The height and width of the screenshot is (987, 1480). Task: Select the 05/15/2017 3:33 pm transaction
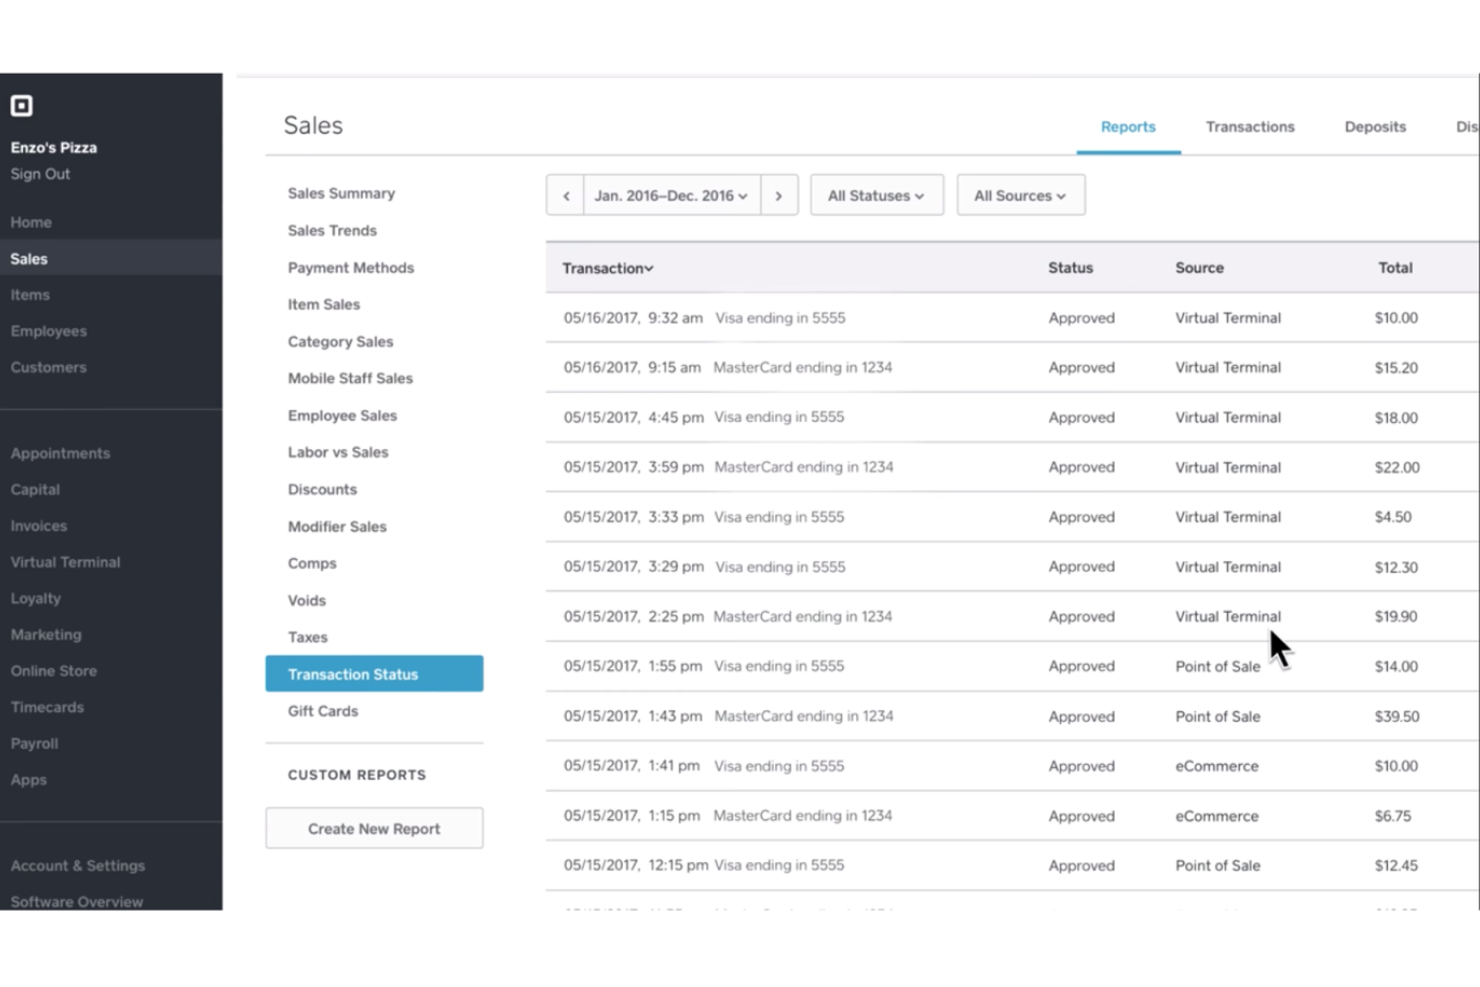[1012, 517]
